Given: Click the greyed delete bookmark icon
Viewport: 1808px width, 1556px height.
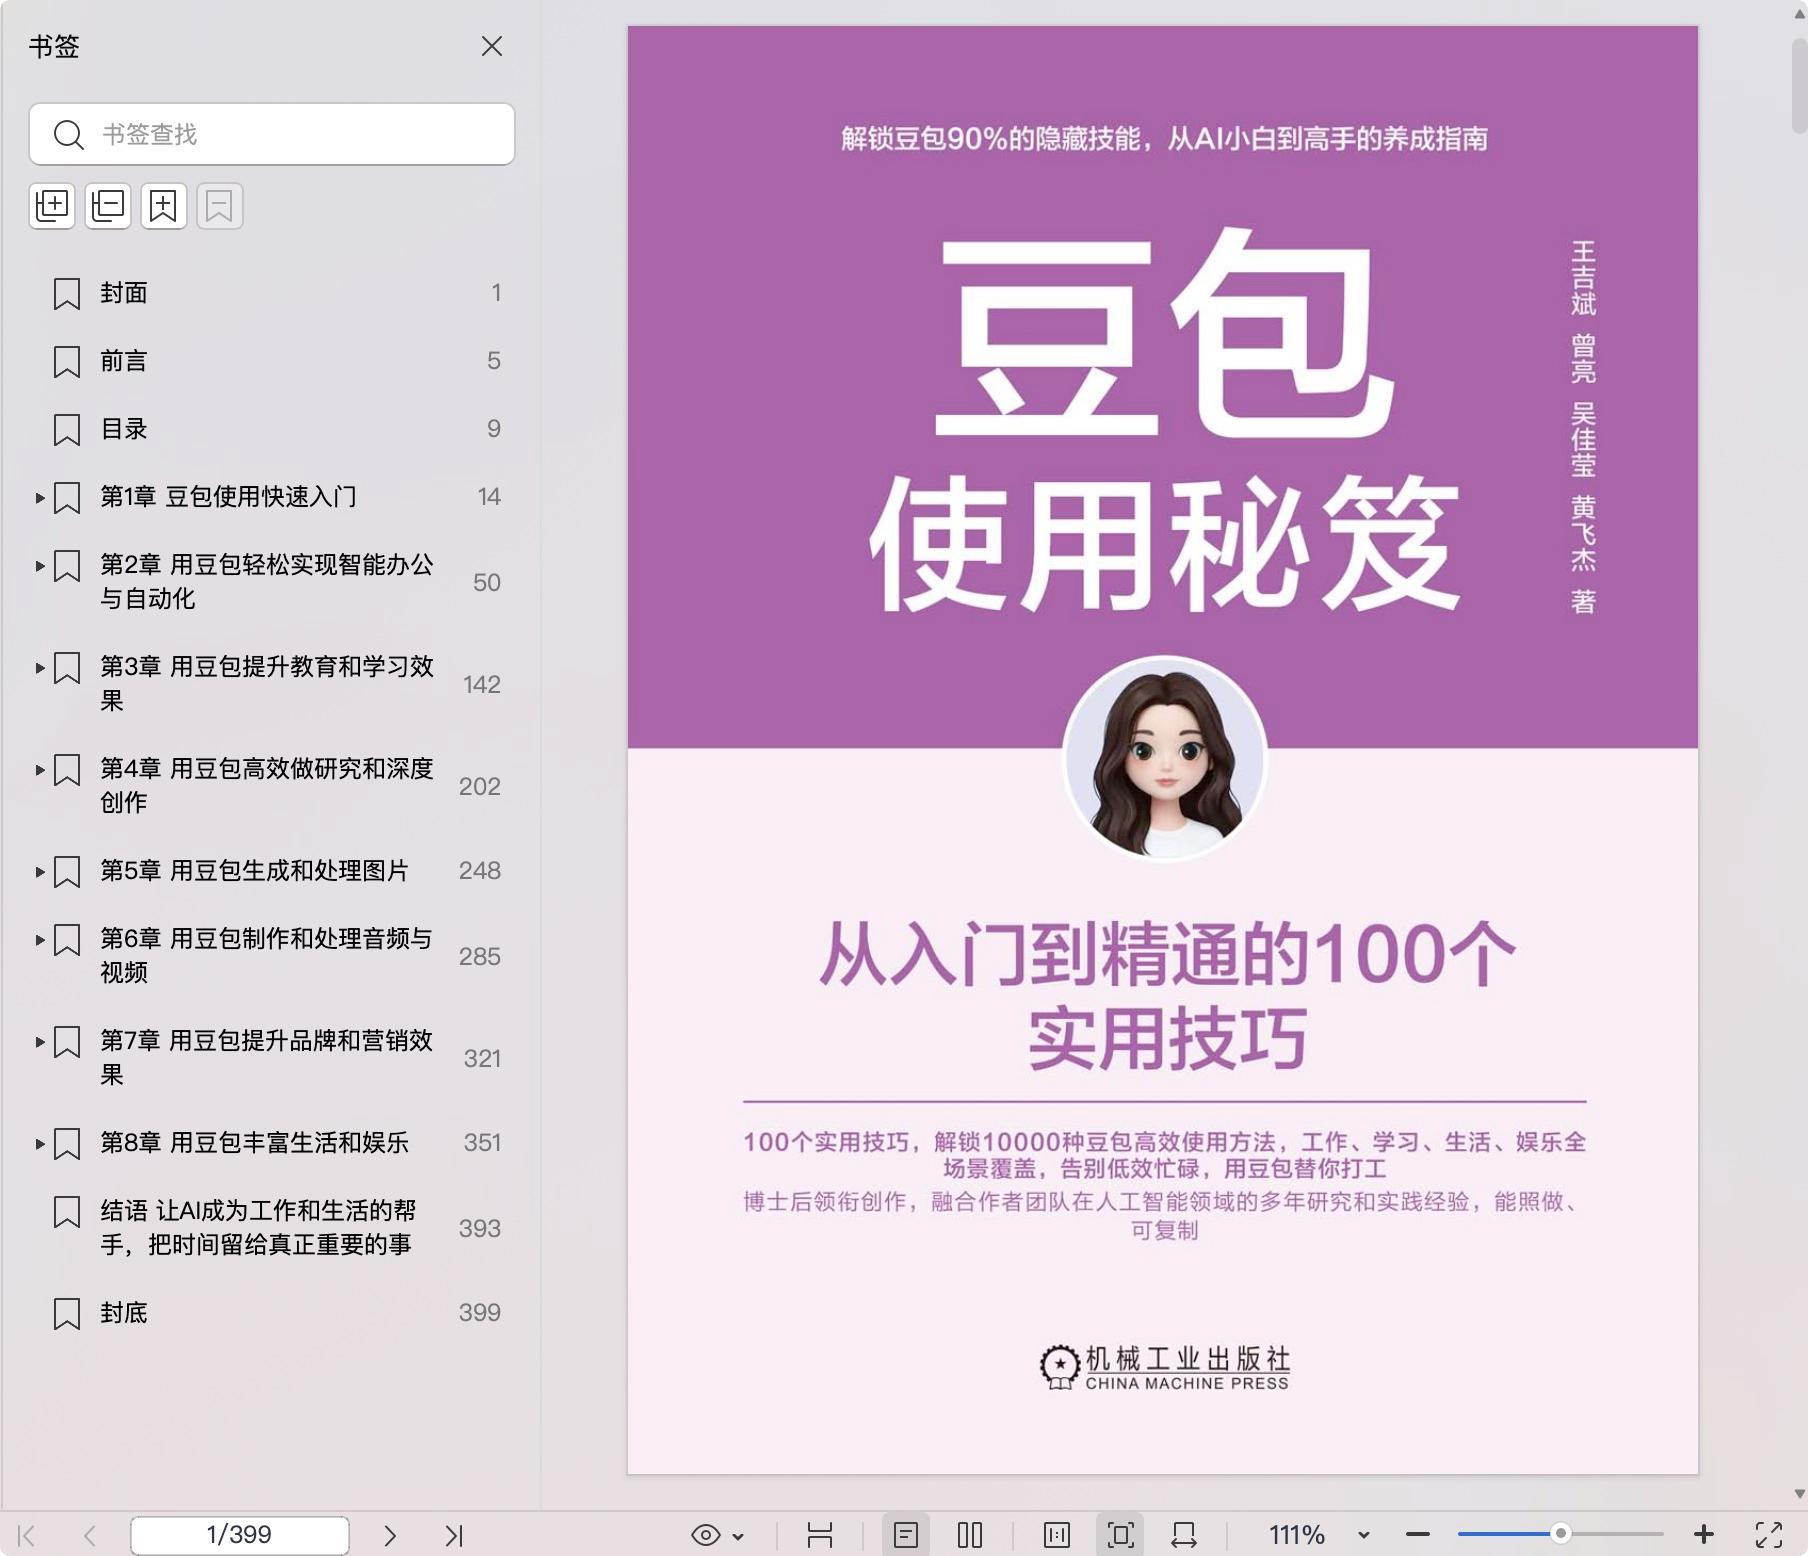Looking at the screenshot, I should (220, 206).
